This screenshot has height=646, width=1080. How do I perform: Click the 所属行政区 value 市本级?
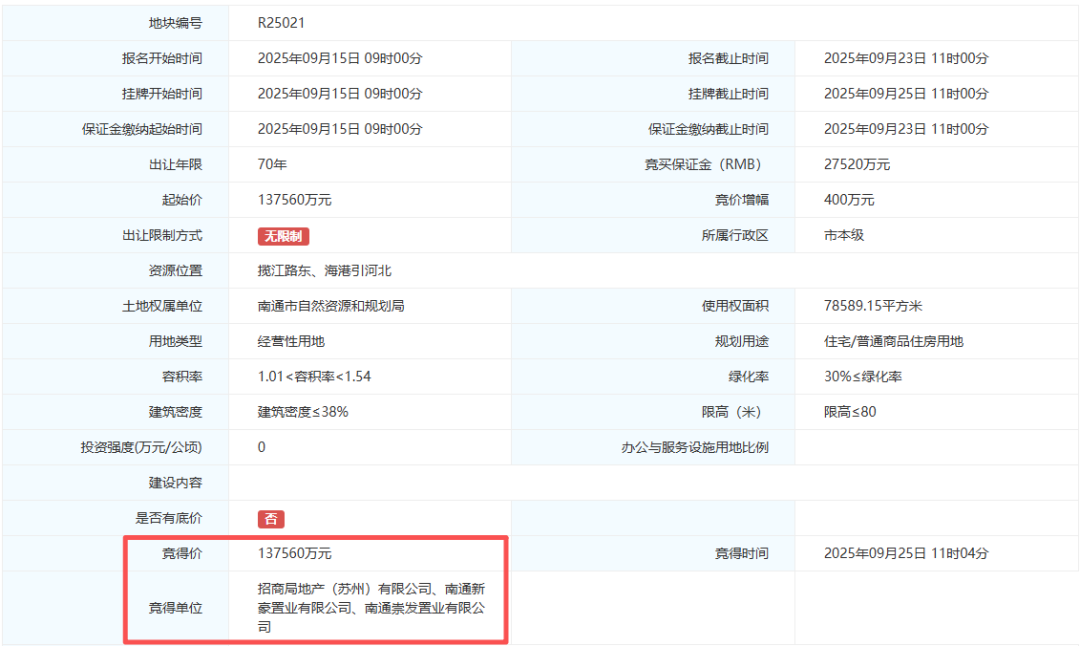point(844,235)
